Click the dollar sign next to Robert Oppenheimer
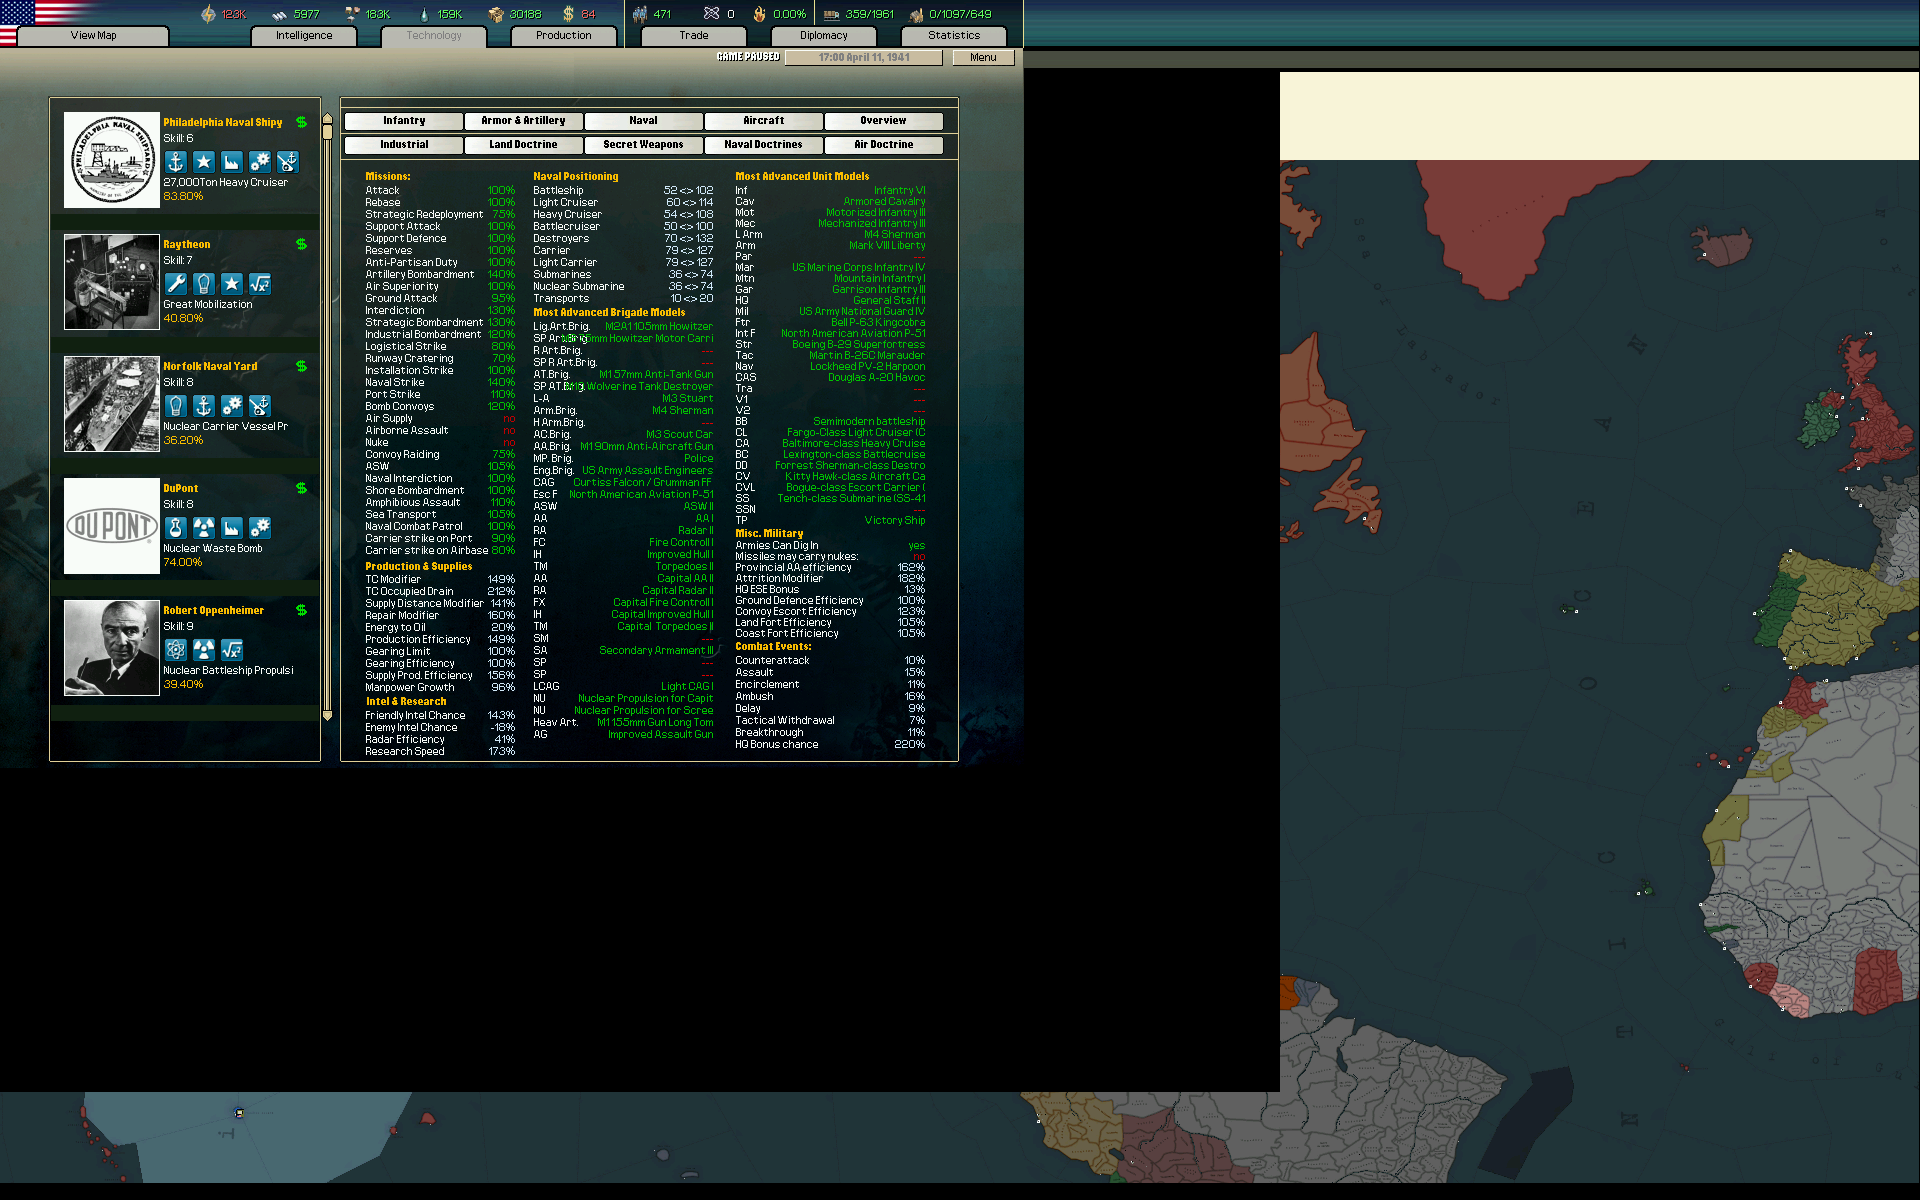Screen dimensions: 1920x1200 tap(301, 610)
